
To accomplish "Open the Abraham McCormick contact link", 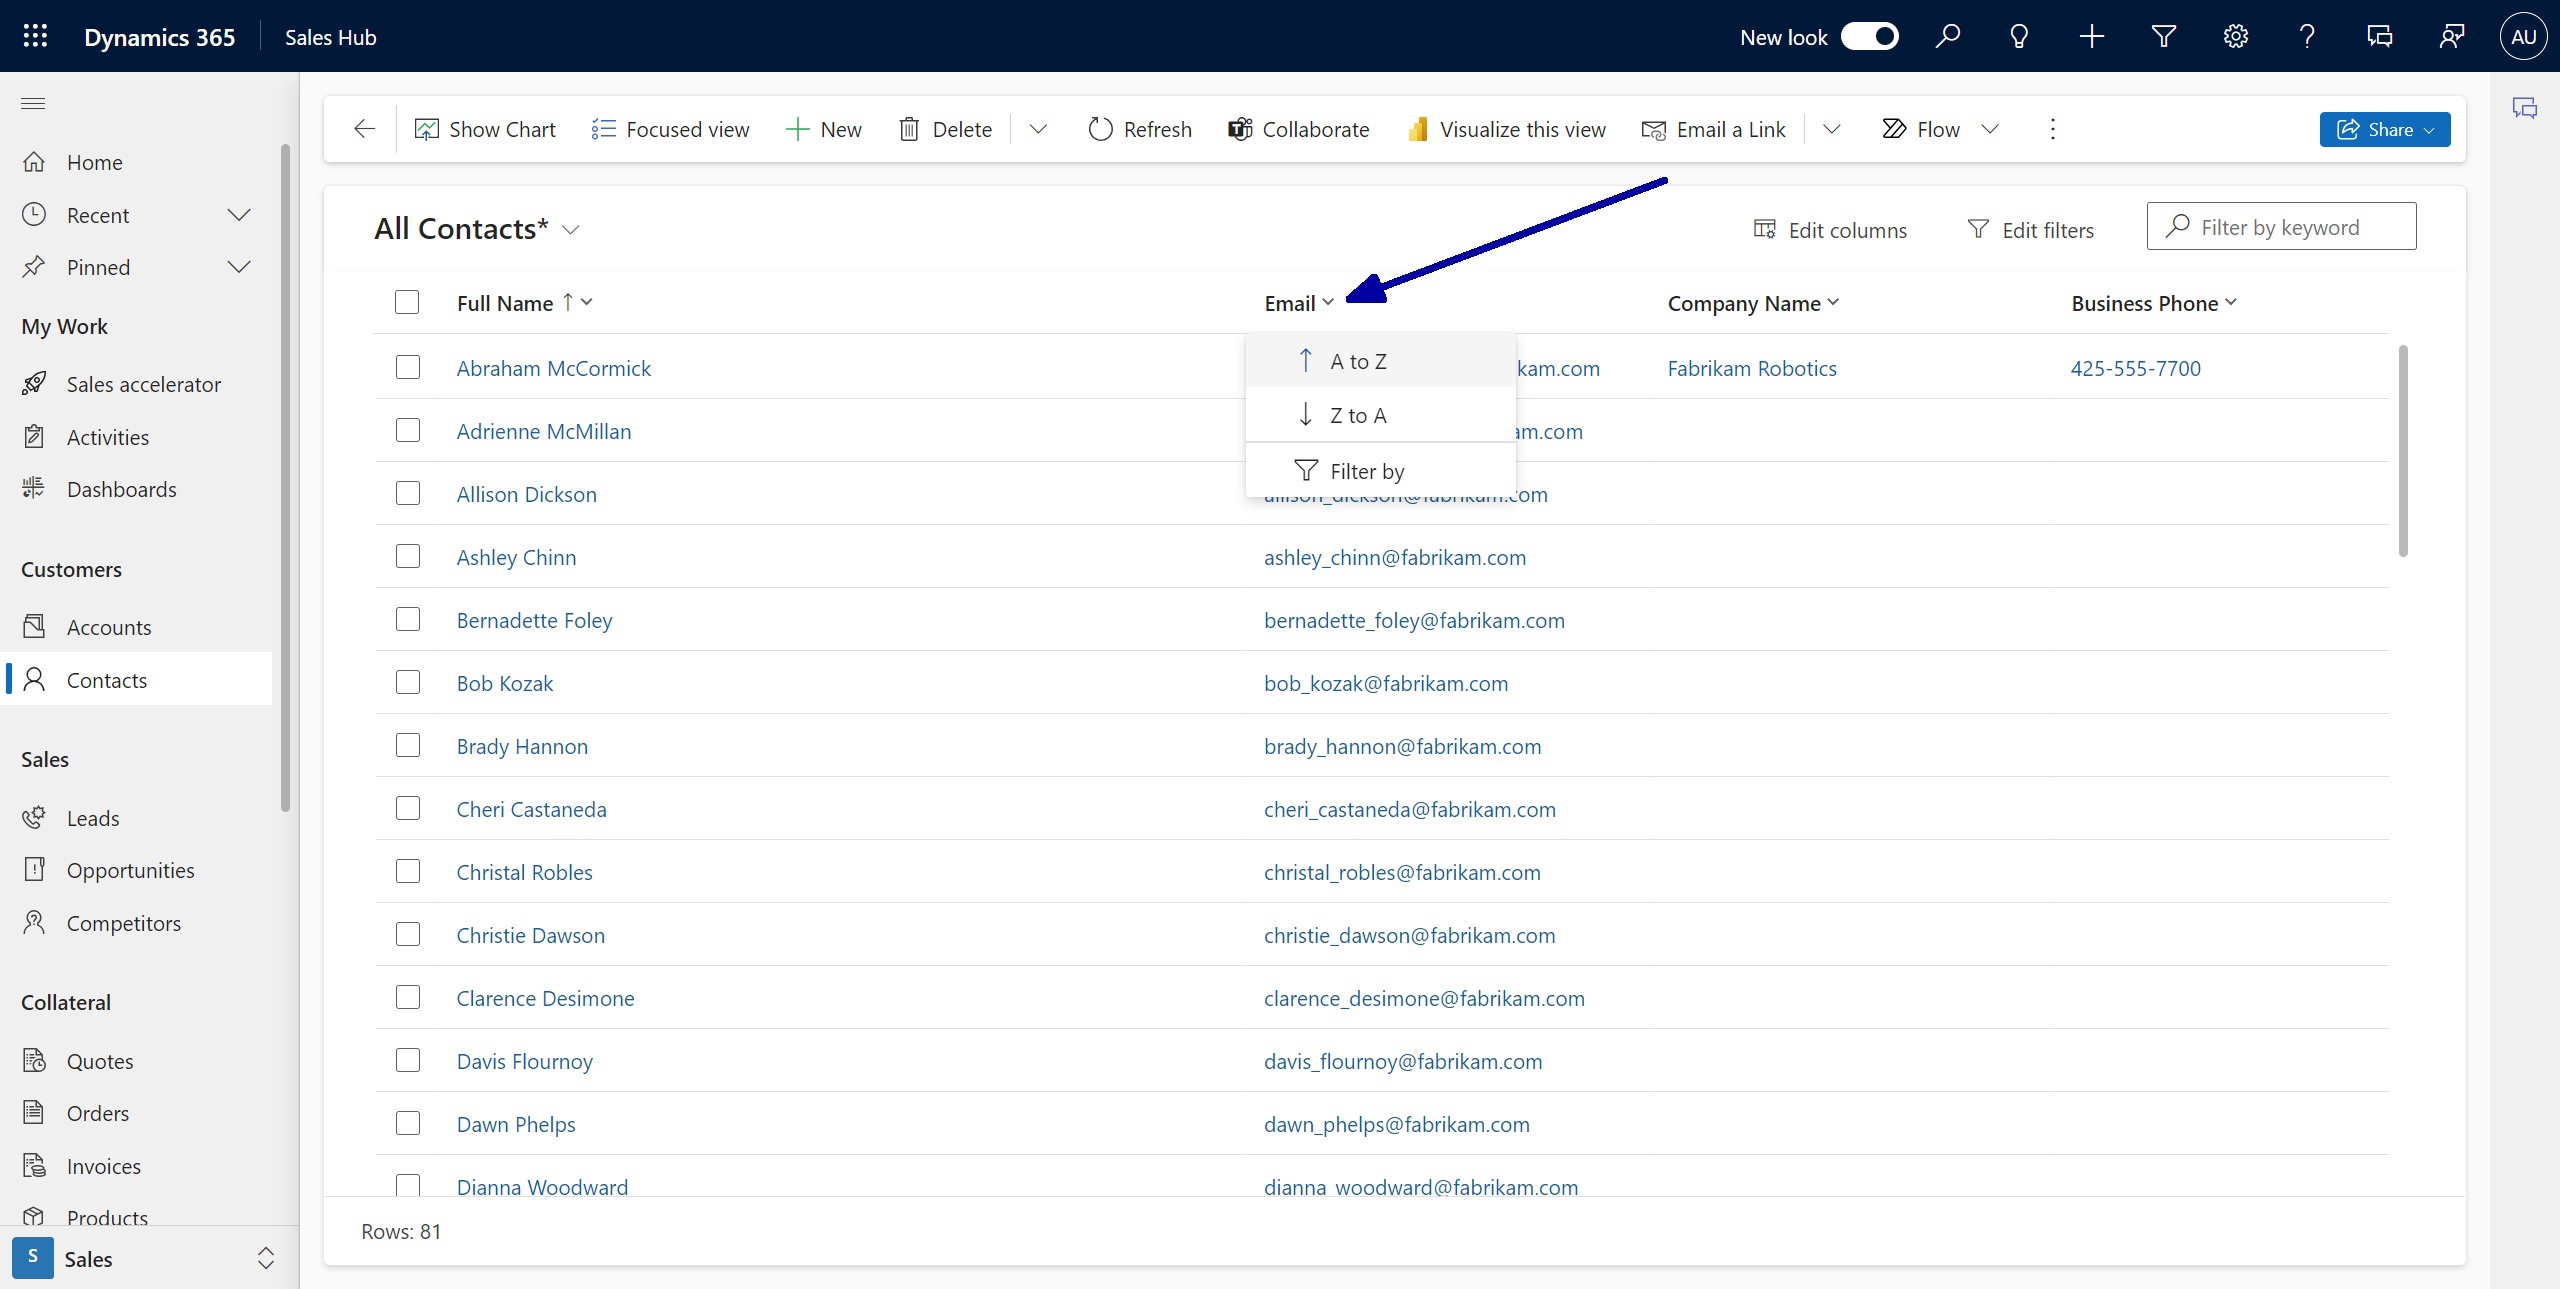I will coord(553,368).
